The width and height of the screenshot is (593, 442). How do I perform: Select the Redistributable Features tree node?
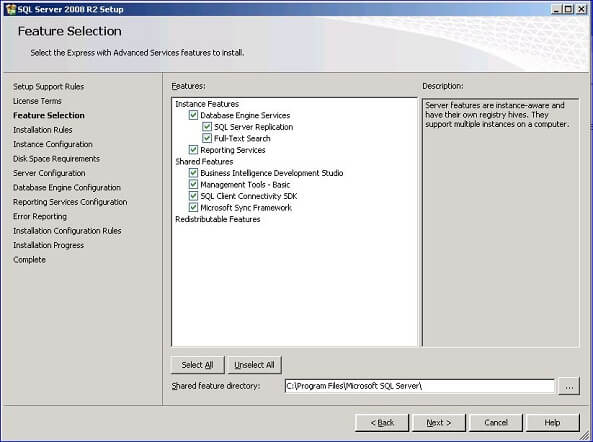coord(217,219)
